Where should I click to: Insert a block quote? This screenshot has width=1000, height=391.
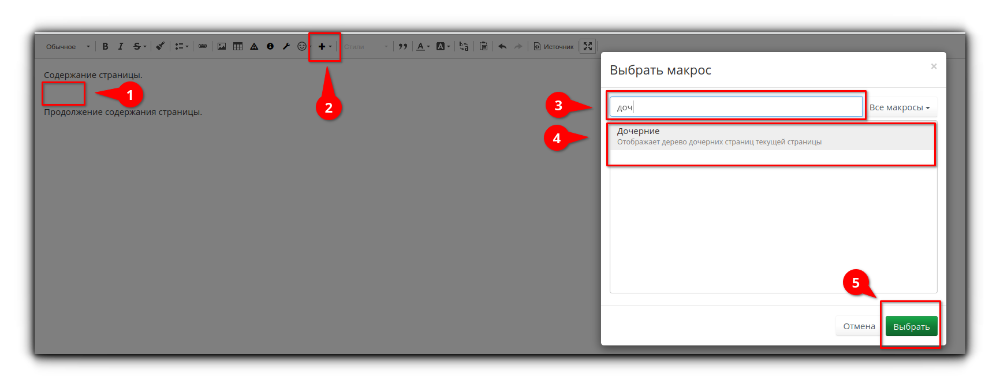[402, 47]
